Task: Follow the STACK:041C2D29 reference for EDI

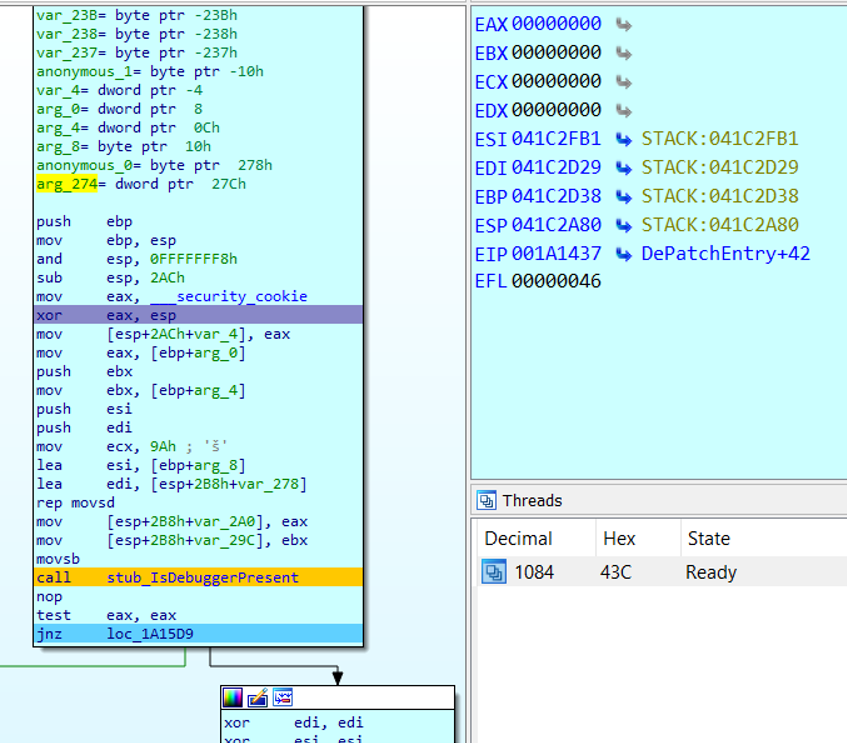Action: pyautogui.click(x=720, y=168)
